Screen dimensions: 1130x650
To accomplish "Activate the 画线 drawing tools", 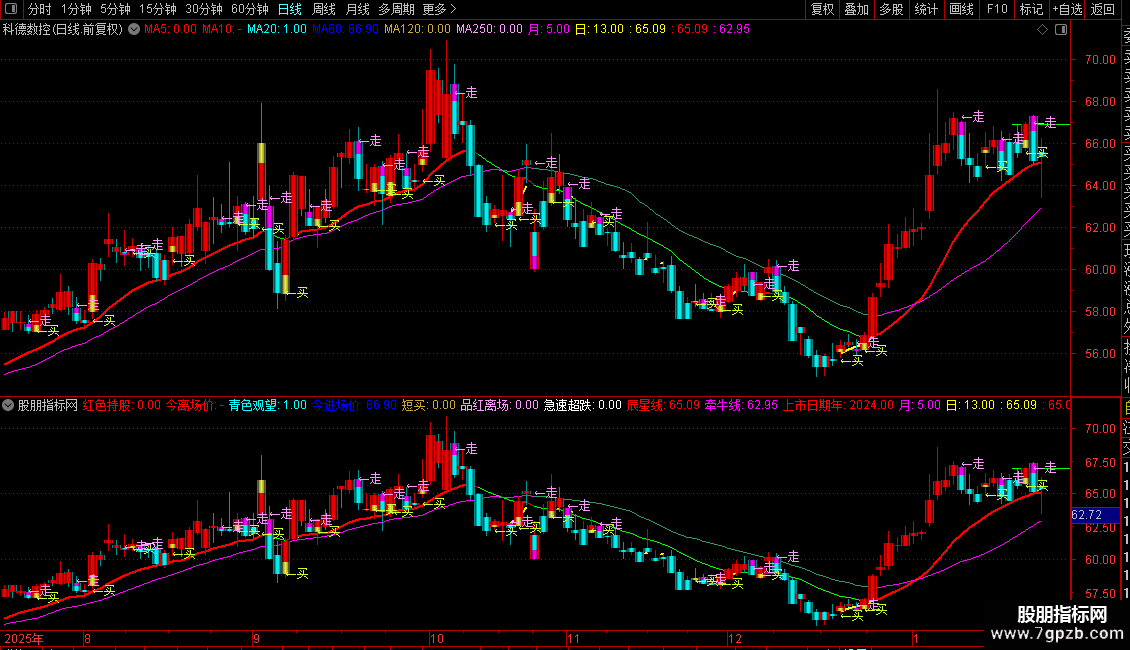I will 961,9.
